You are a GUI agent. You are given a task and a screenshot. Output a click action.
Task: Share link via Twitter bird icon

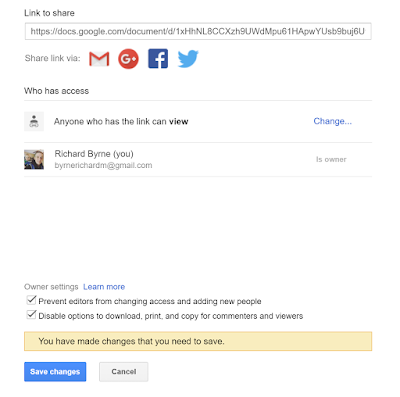[x=188, y=59]
